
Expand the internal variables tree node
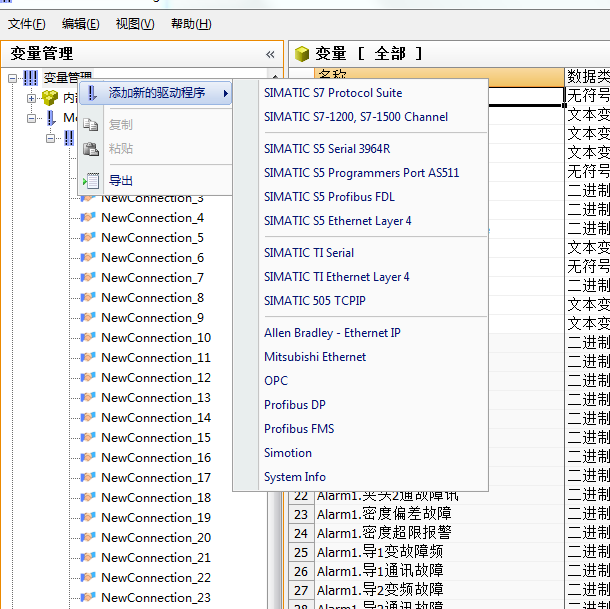32,98
